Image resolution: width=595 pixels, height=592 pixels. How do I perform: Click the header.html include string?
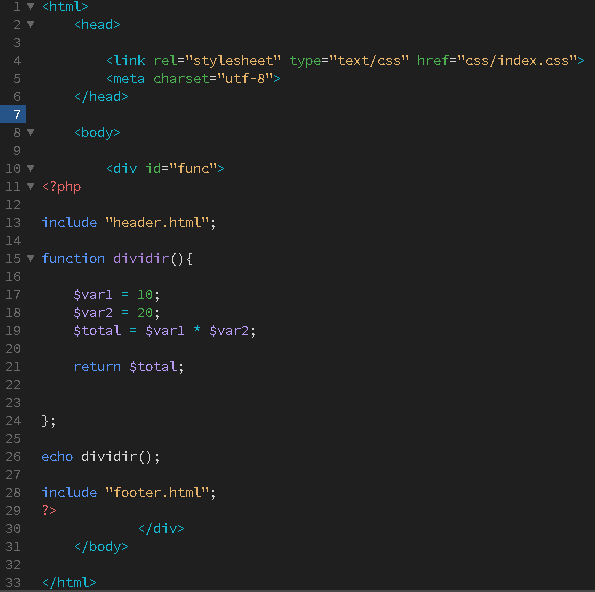[157, 222]
